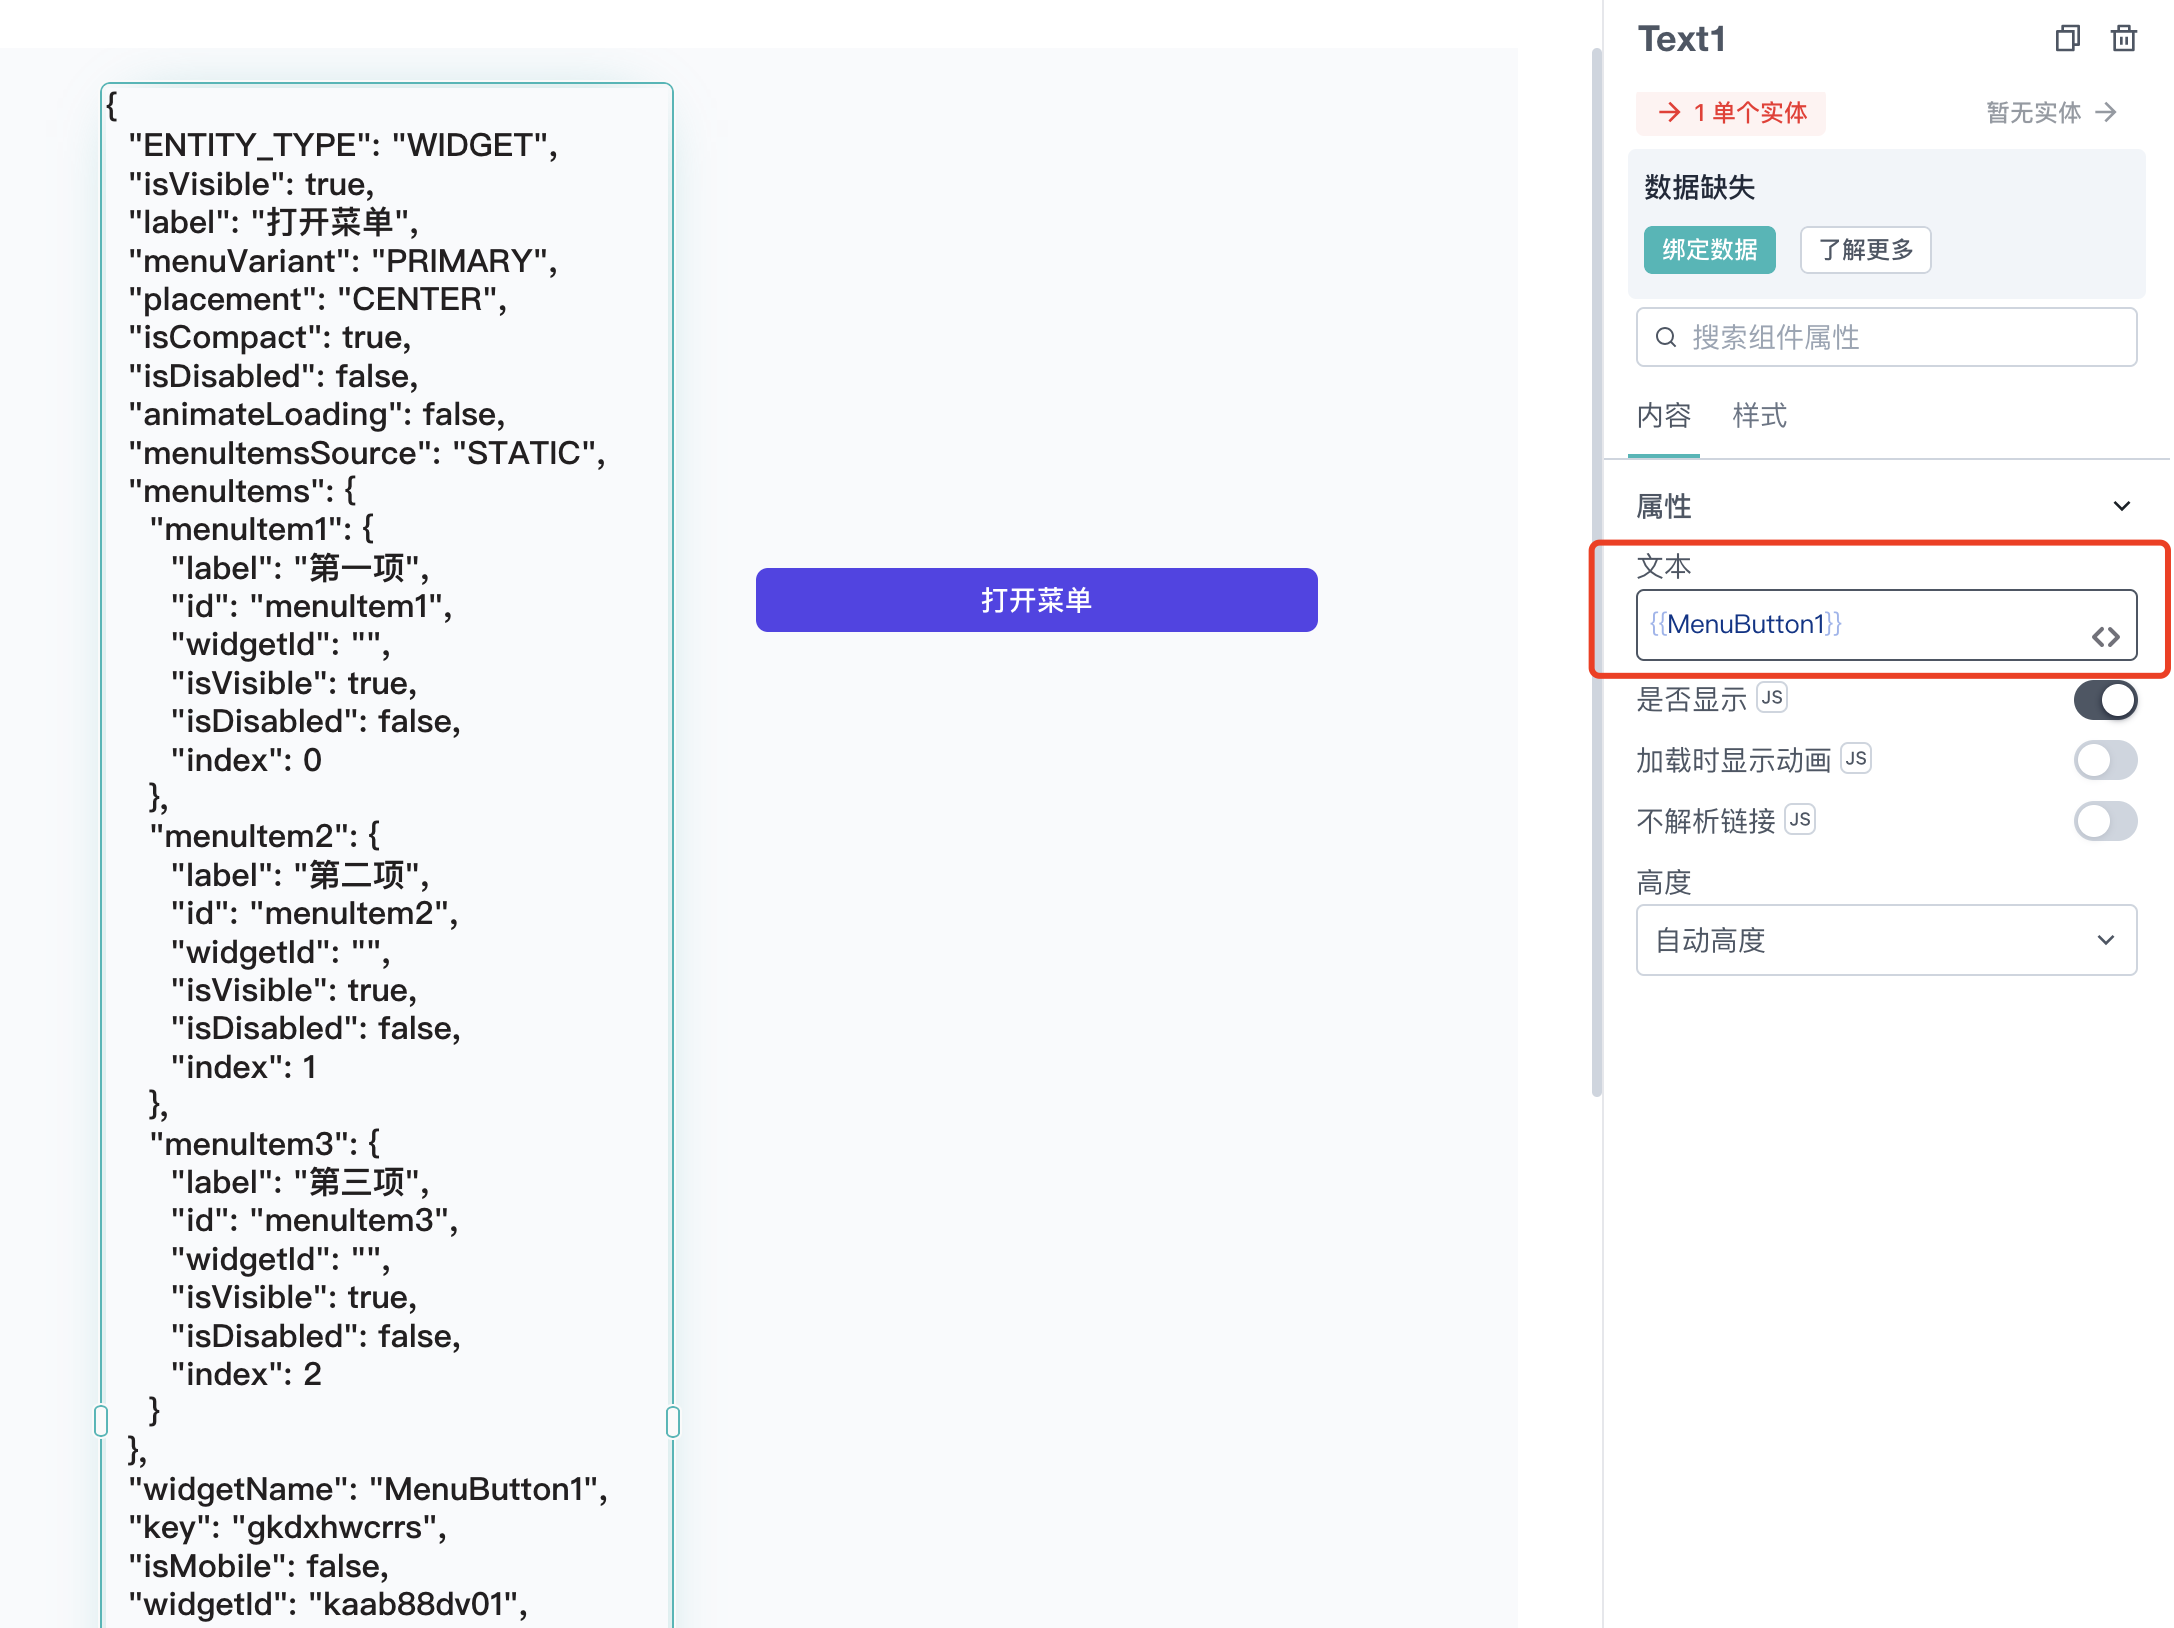Click the search magnifier icon in property search
Screen dimensions: 2174x1628
[x=1665, y=337]
